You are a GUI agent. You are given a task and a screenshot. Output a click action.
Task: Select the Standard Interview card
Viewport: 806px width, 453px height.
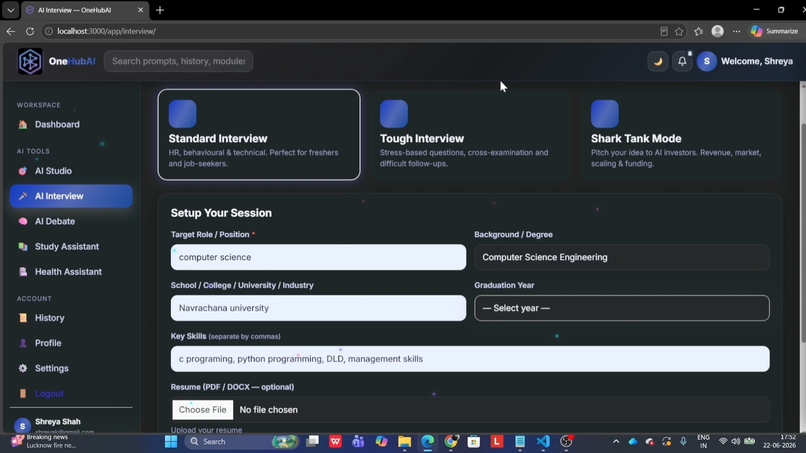(259, 135)
